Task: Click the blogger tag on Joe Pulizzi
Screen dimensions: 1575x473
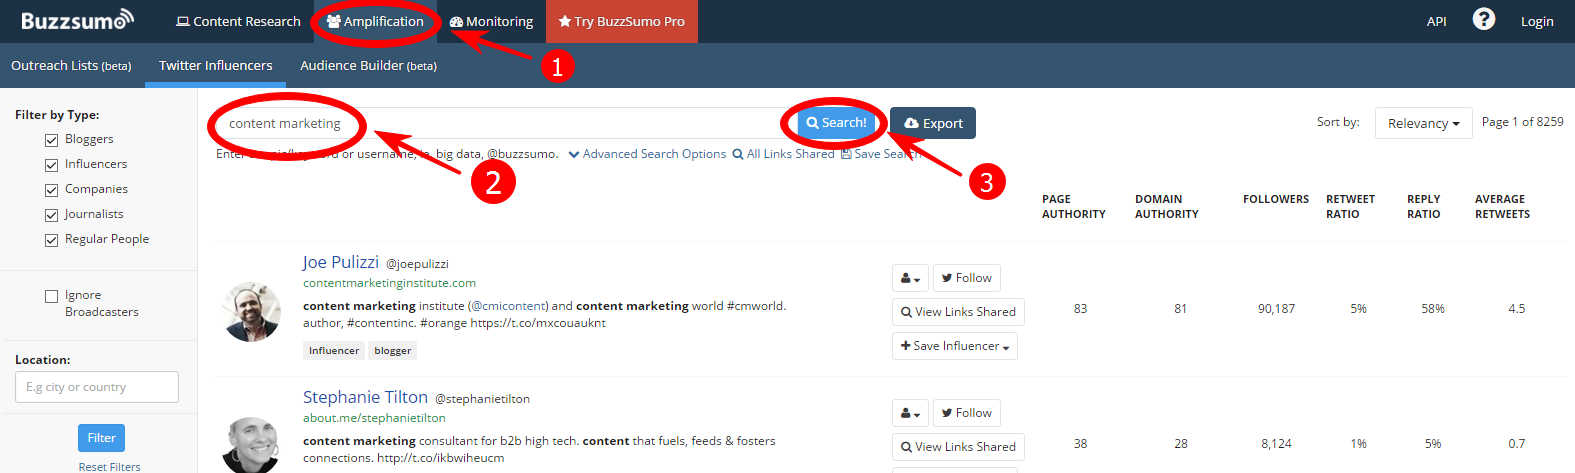Action: point(392,351)
